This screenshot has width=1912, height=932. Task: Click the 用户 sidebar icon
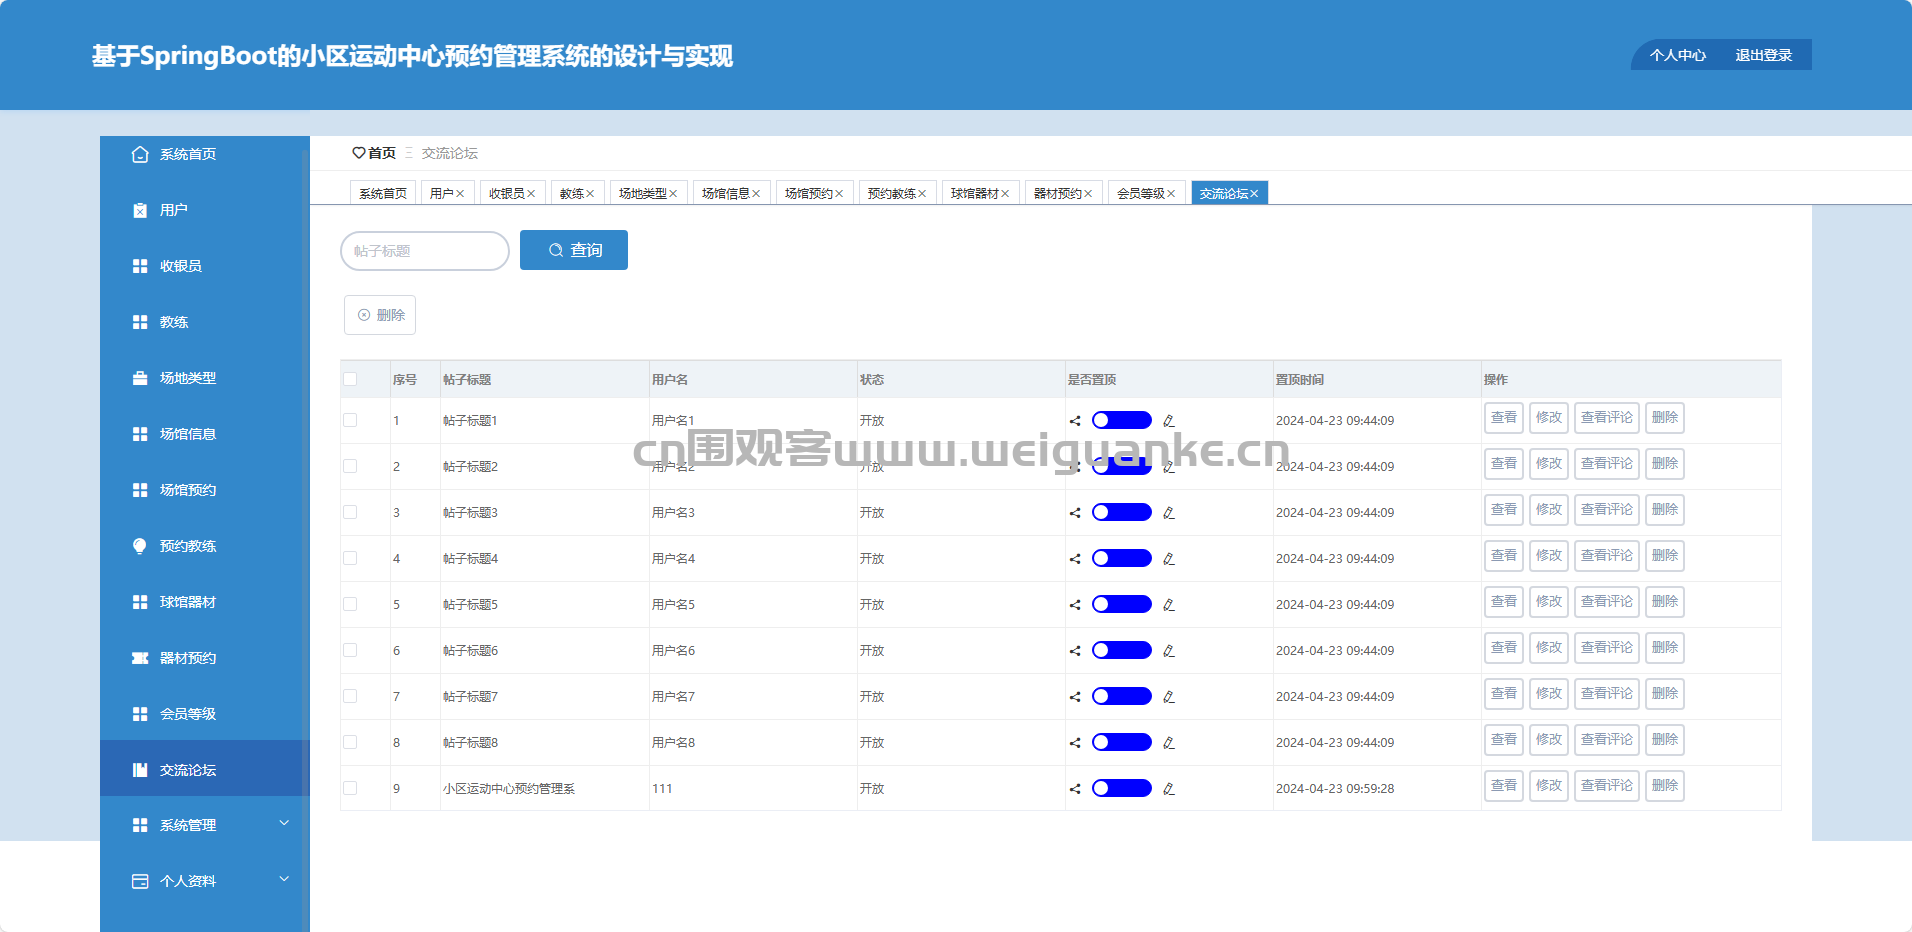[x=140, y=210]
